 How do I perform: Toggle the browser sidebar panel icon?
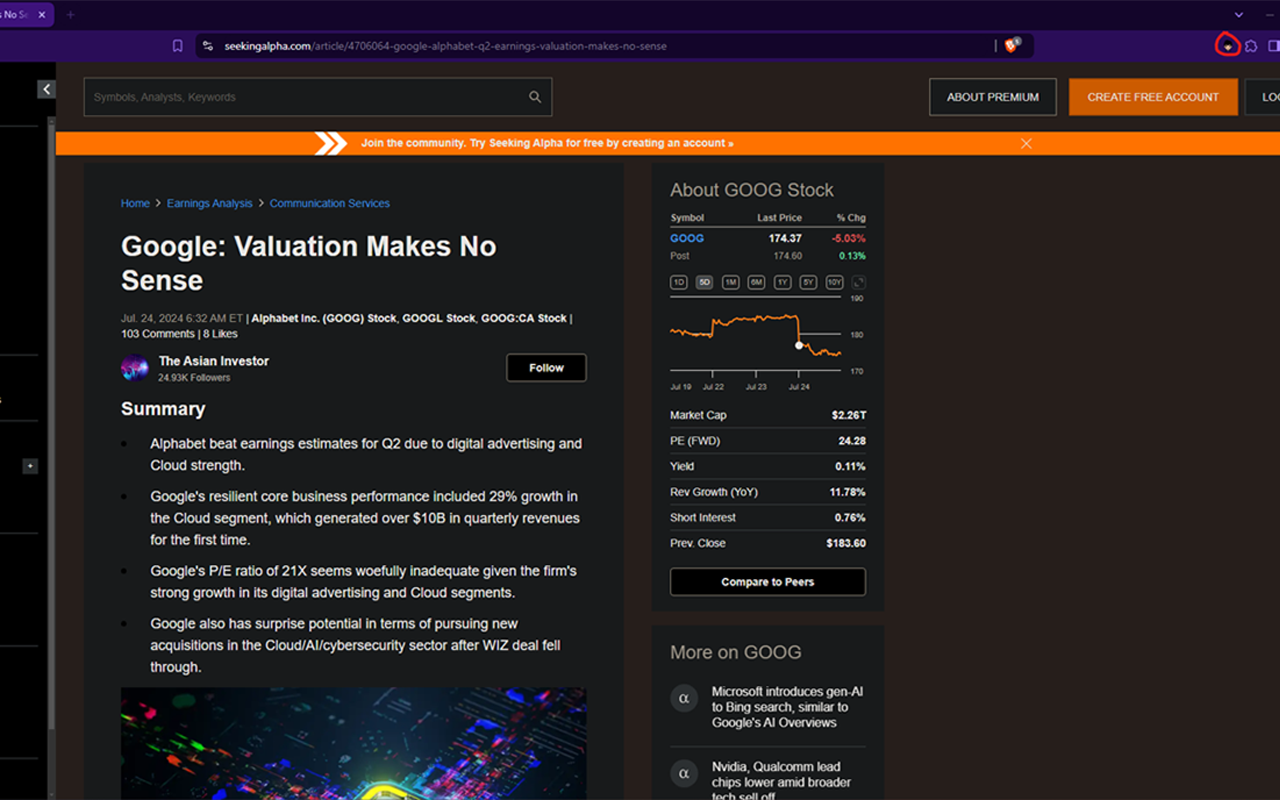pos(1274,46)
